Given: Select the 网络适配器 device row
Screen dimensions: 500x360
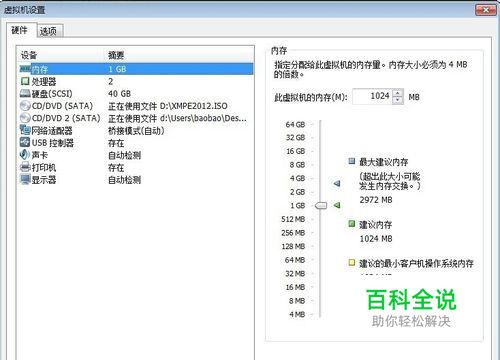Looking at the screenshot, I should 136,131.
